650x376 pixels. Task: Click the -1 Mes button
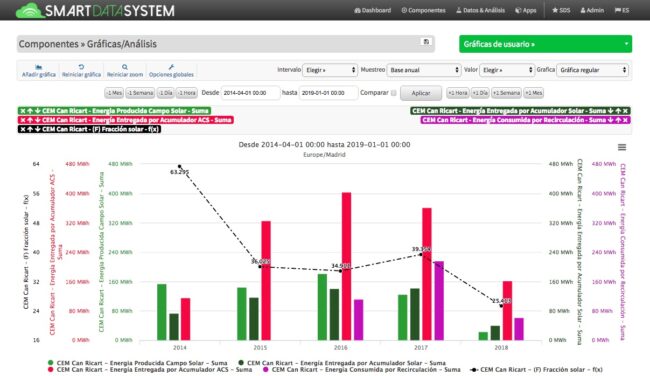(114, 93)
